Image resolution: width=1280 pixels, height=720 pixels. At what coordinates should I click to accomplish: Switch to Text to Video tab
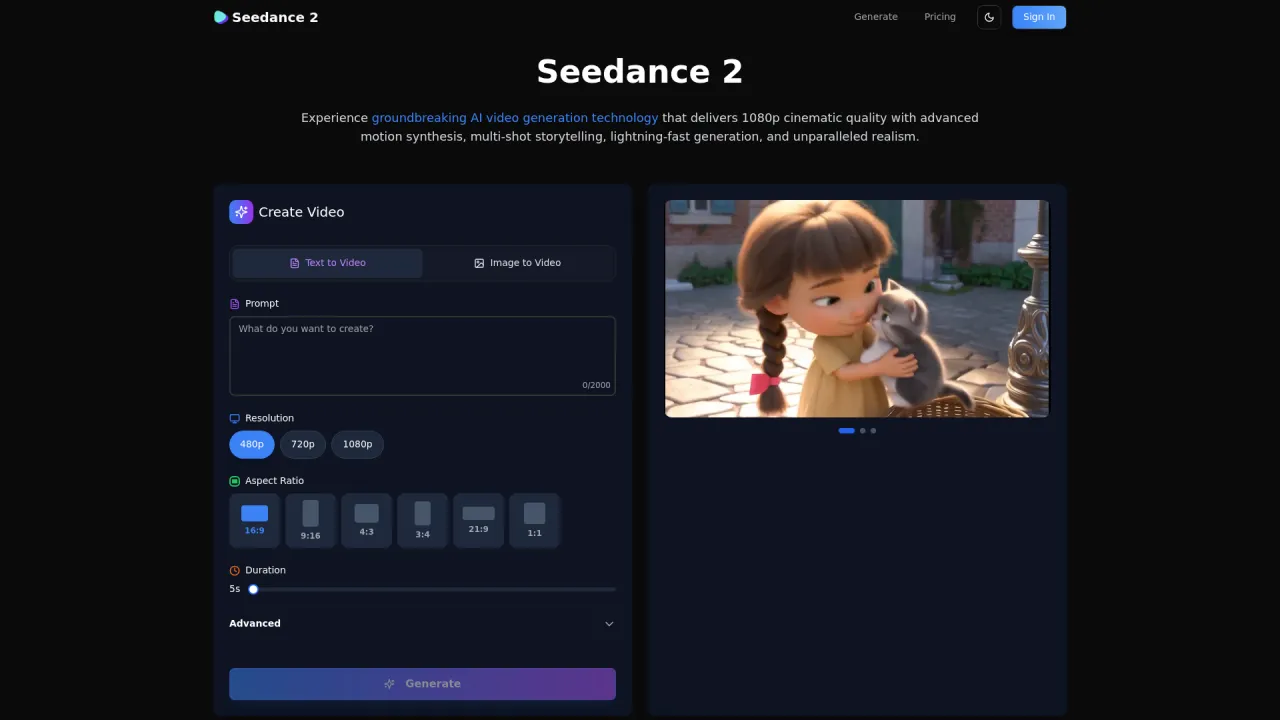[328, 263]
